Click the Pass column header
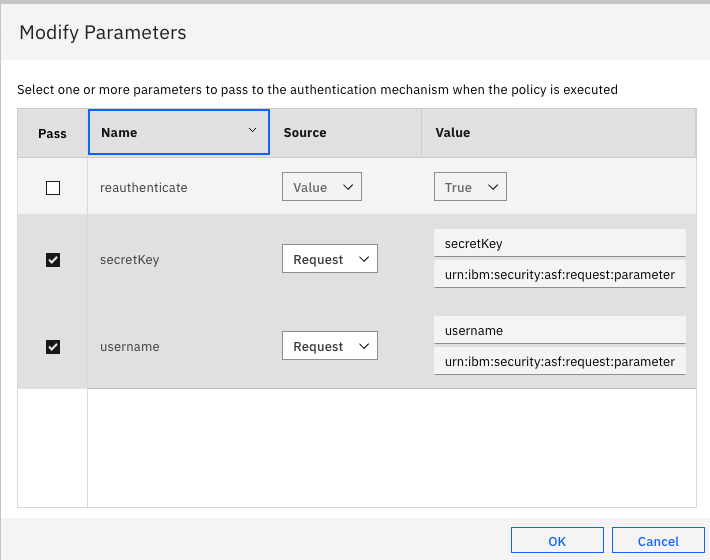This screenshot has height=560, width=710. pyautogui.click(x=52, y=133)
